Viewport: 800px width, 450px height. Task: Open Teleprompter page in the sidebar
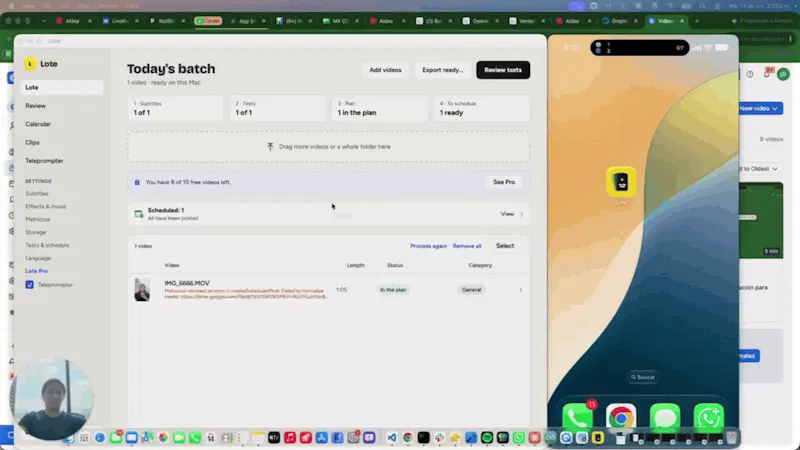click(44, 161)
